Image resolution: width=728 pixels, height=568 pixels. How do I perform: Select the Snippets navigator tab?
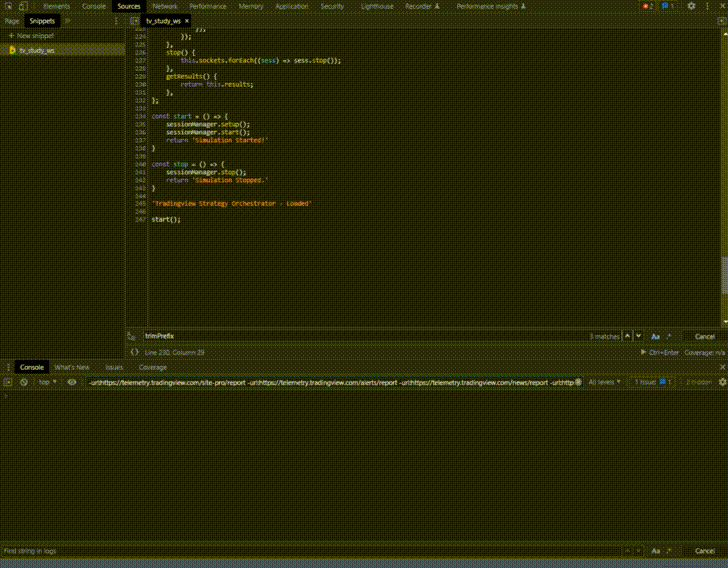click(x=42, y=21)
